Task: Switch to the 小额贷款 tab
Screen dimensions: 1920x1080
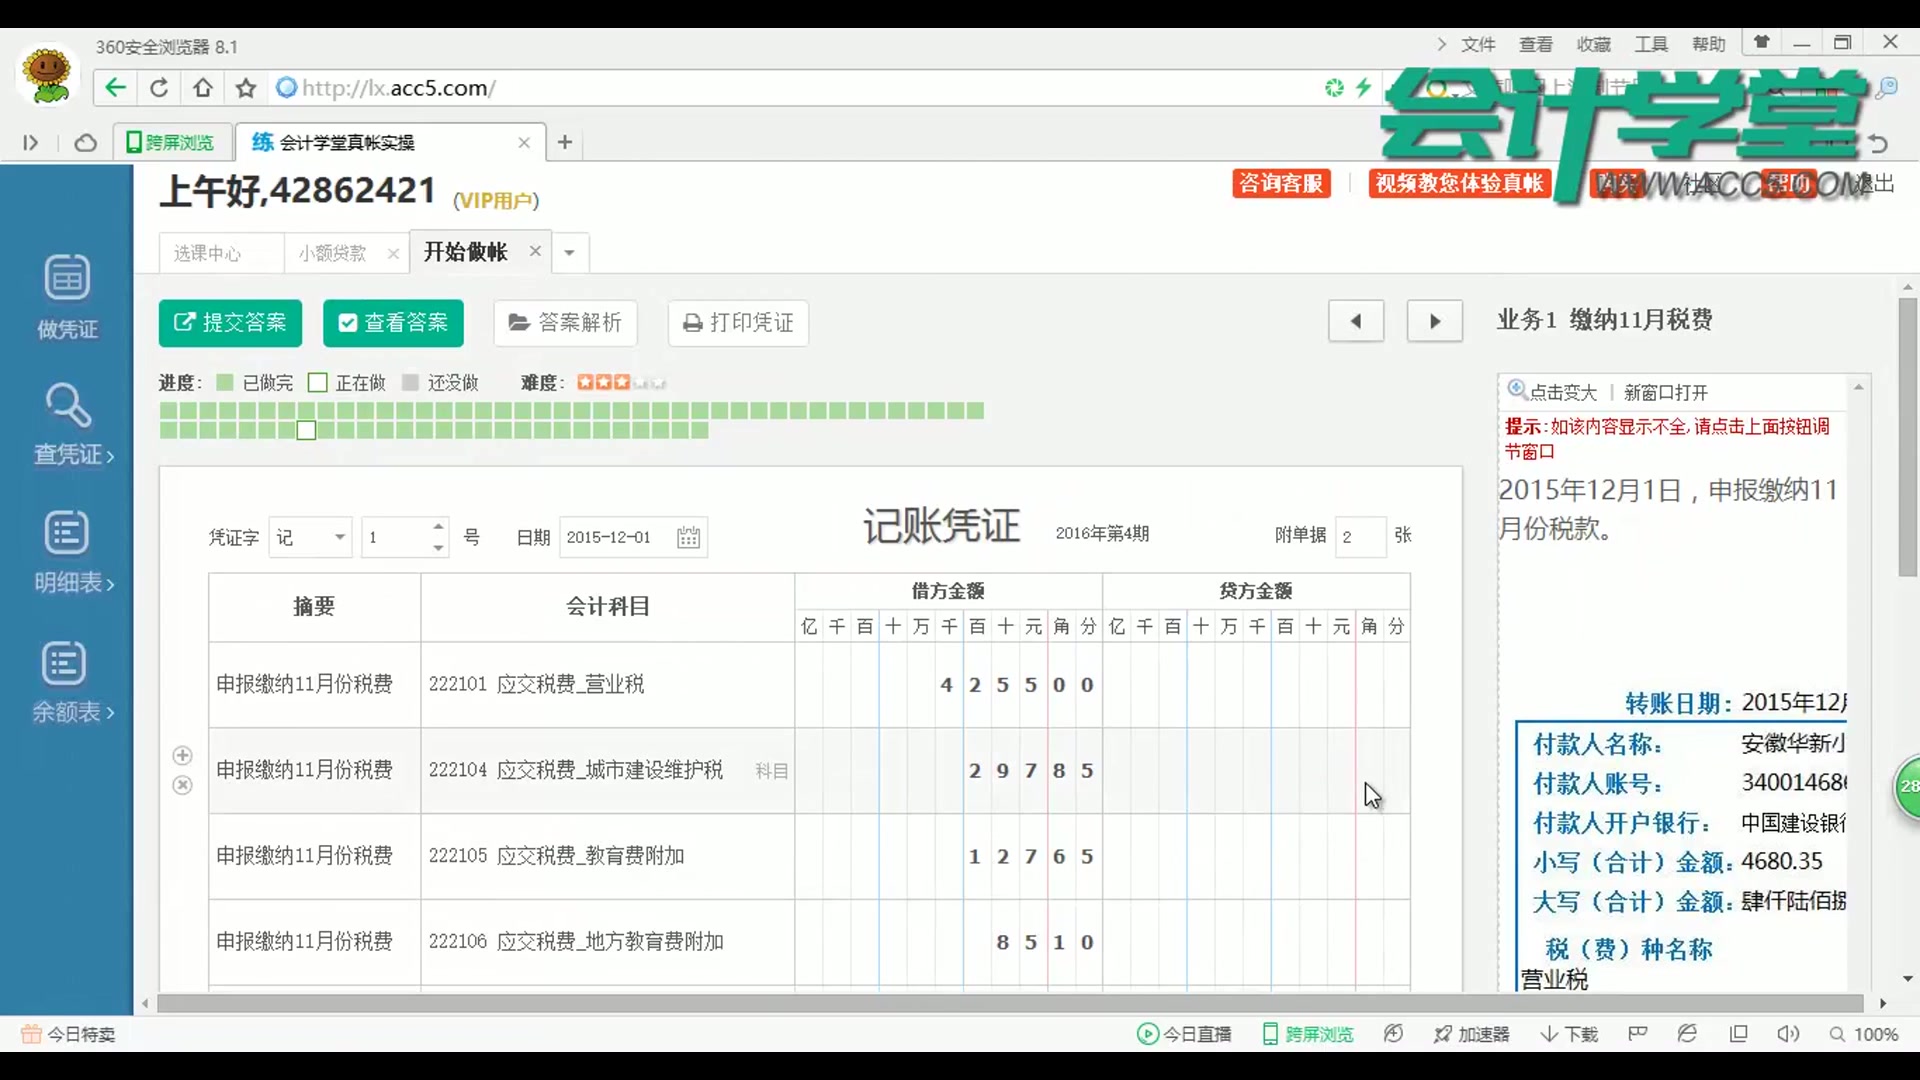Action: pos(332,253)
